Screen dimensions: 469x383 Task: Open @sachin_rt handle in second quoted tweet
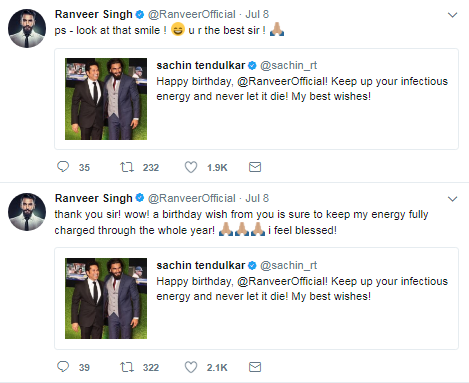pos(289,266)
